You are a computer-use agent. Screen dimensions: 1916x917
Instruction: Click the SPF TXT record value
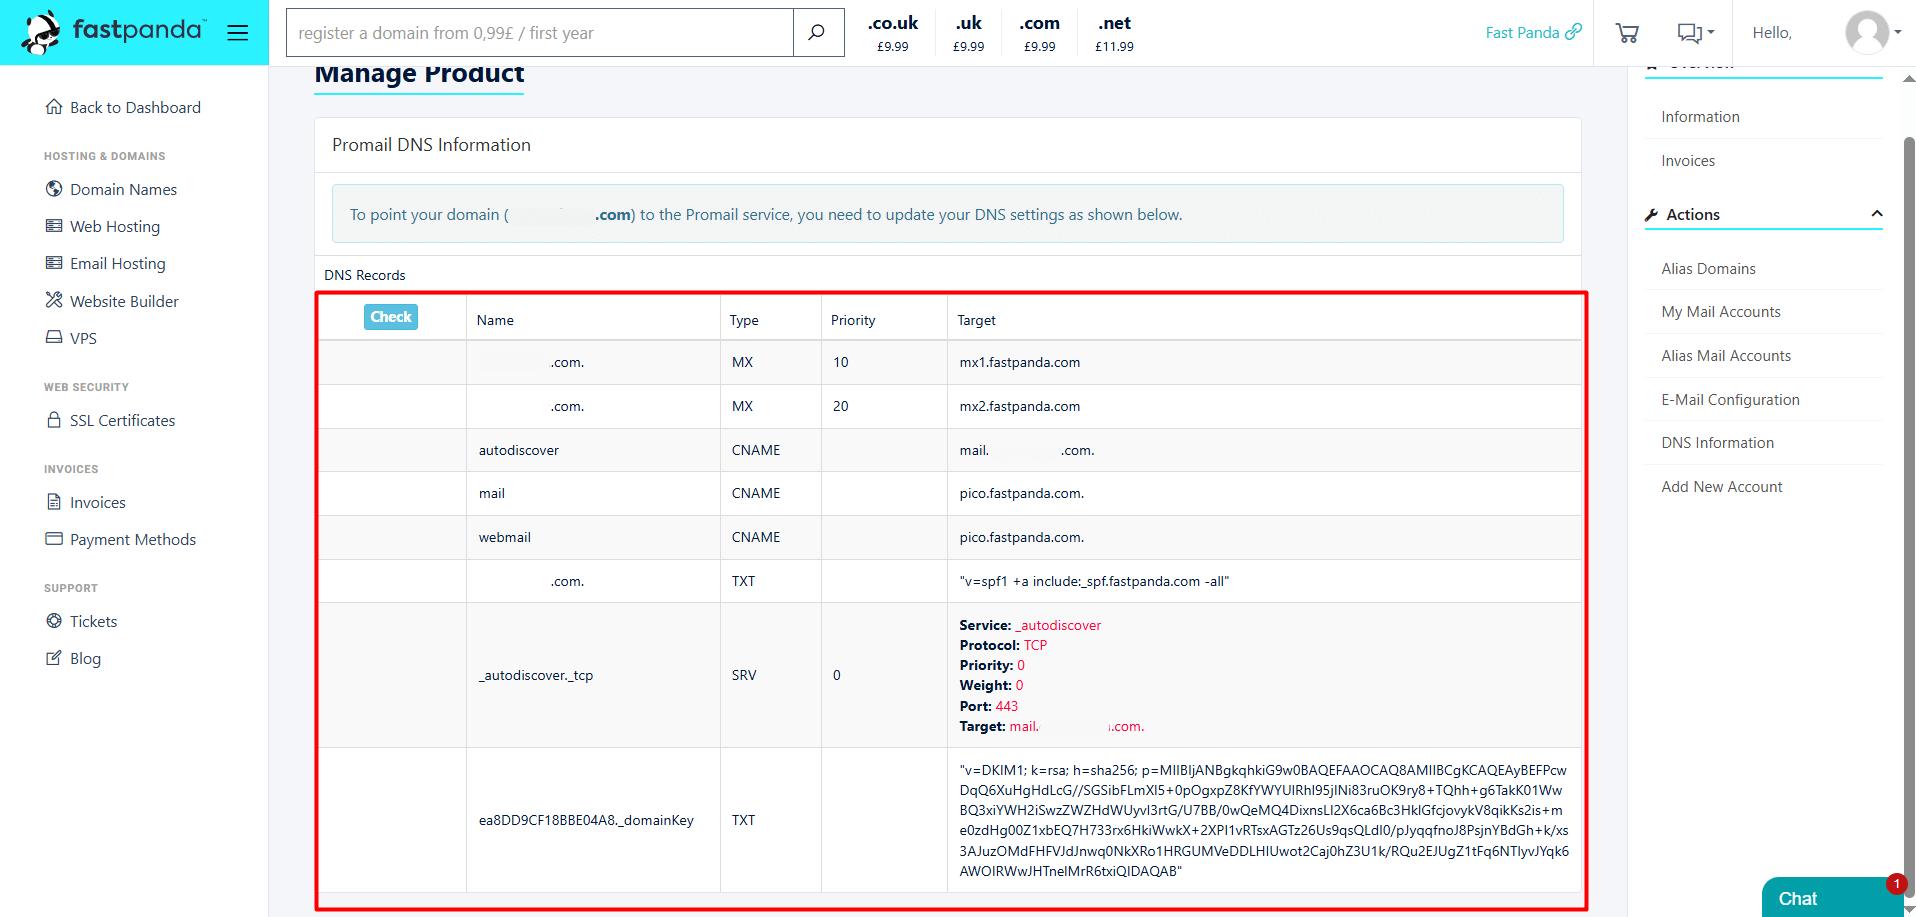pyautogui.click(x=1094, y=581)
